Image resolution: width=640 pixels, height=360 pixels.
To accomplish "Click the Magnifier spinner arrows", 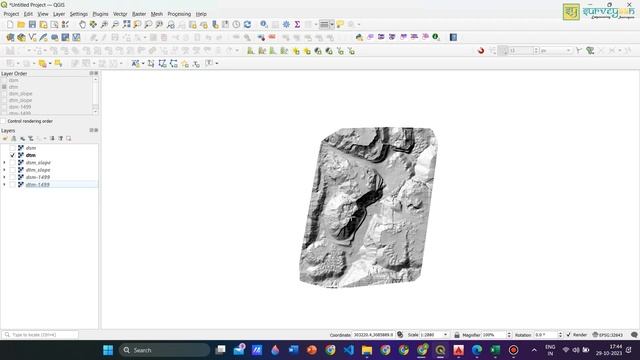I will [509, 335].
